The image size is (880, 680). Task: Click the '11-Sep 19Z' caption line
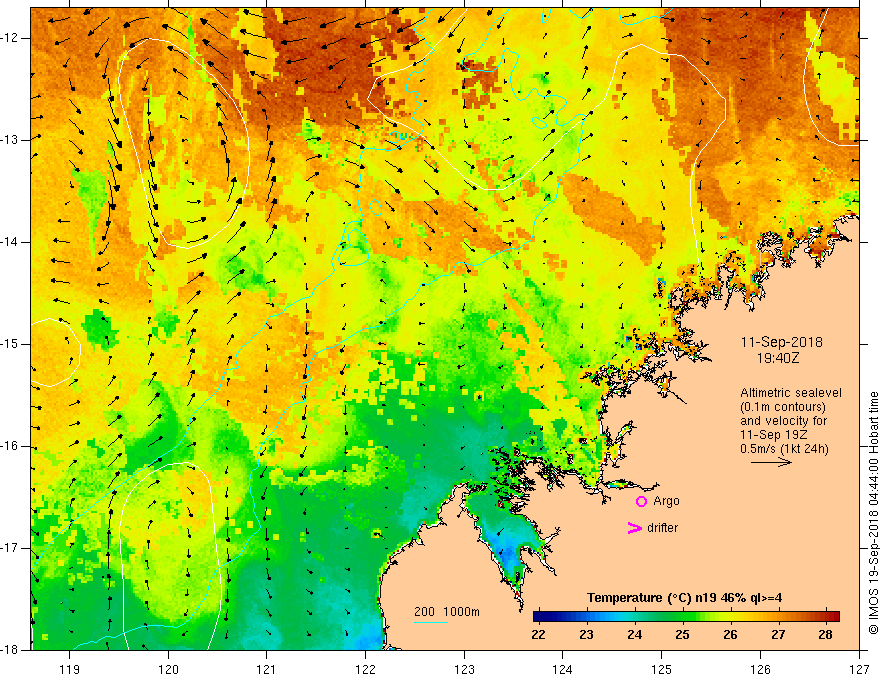(x=770, y=435)
